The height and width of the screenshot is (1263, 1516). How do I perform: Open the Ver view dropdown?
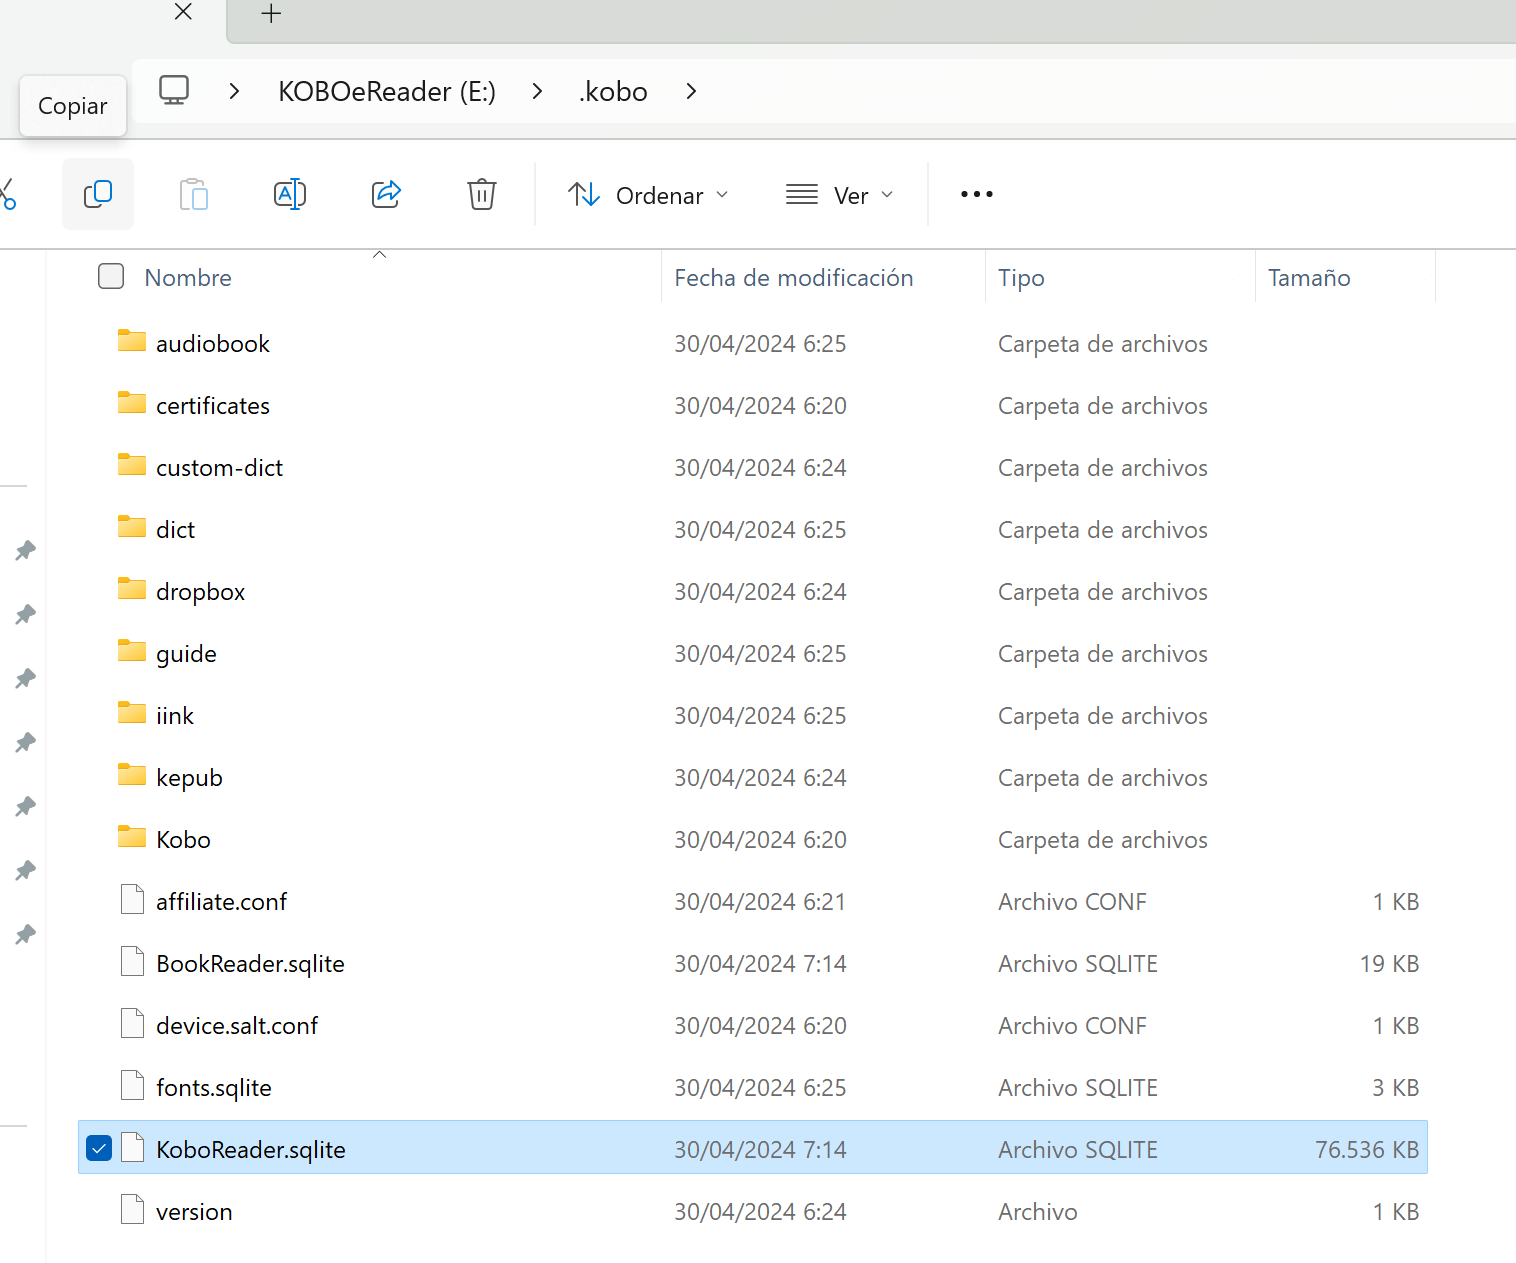(840, 195)
